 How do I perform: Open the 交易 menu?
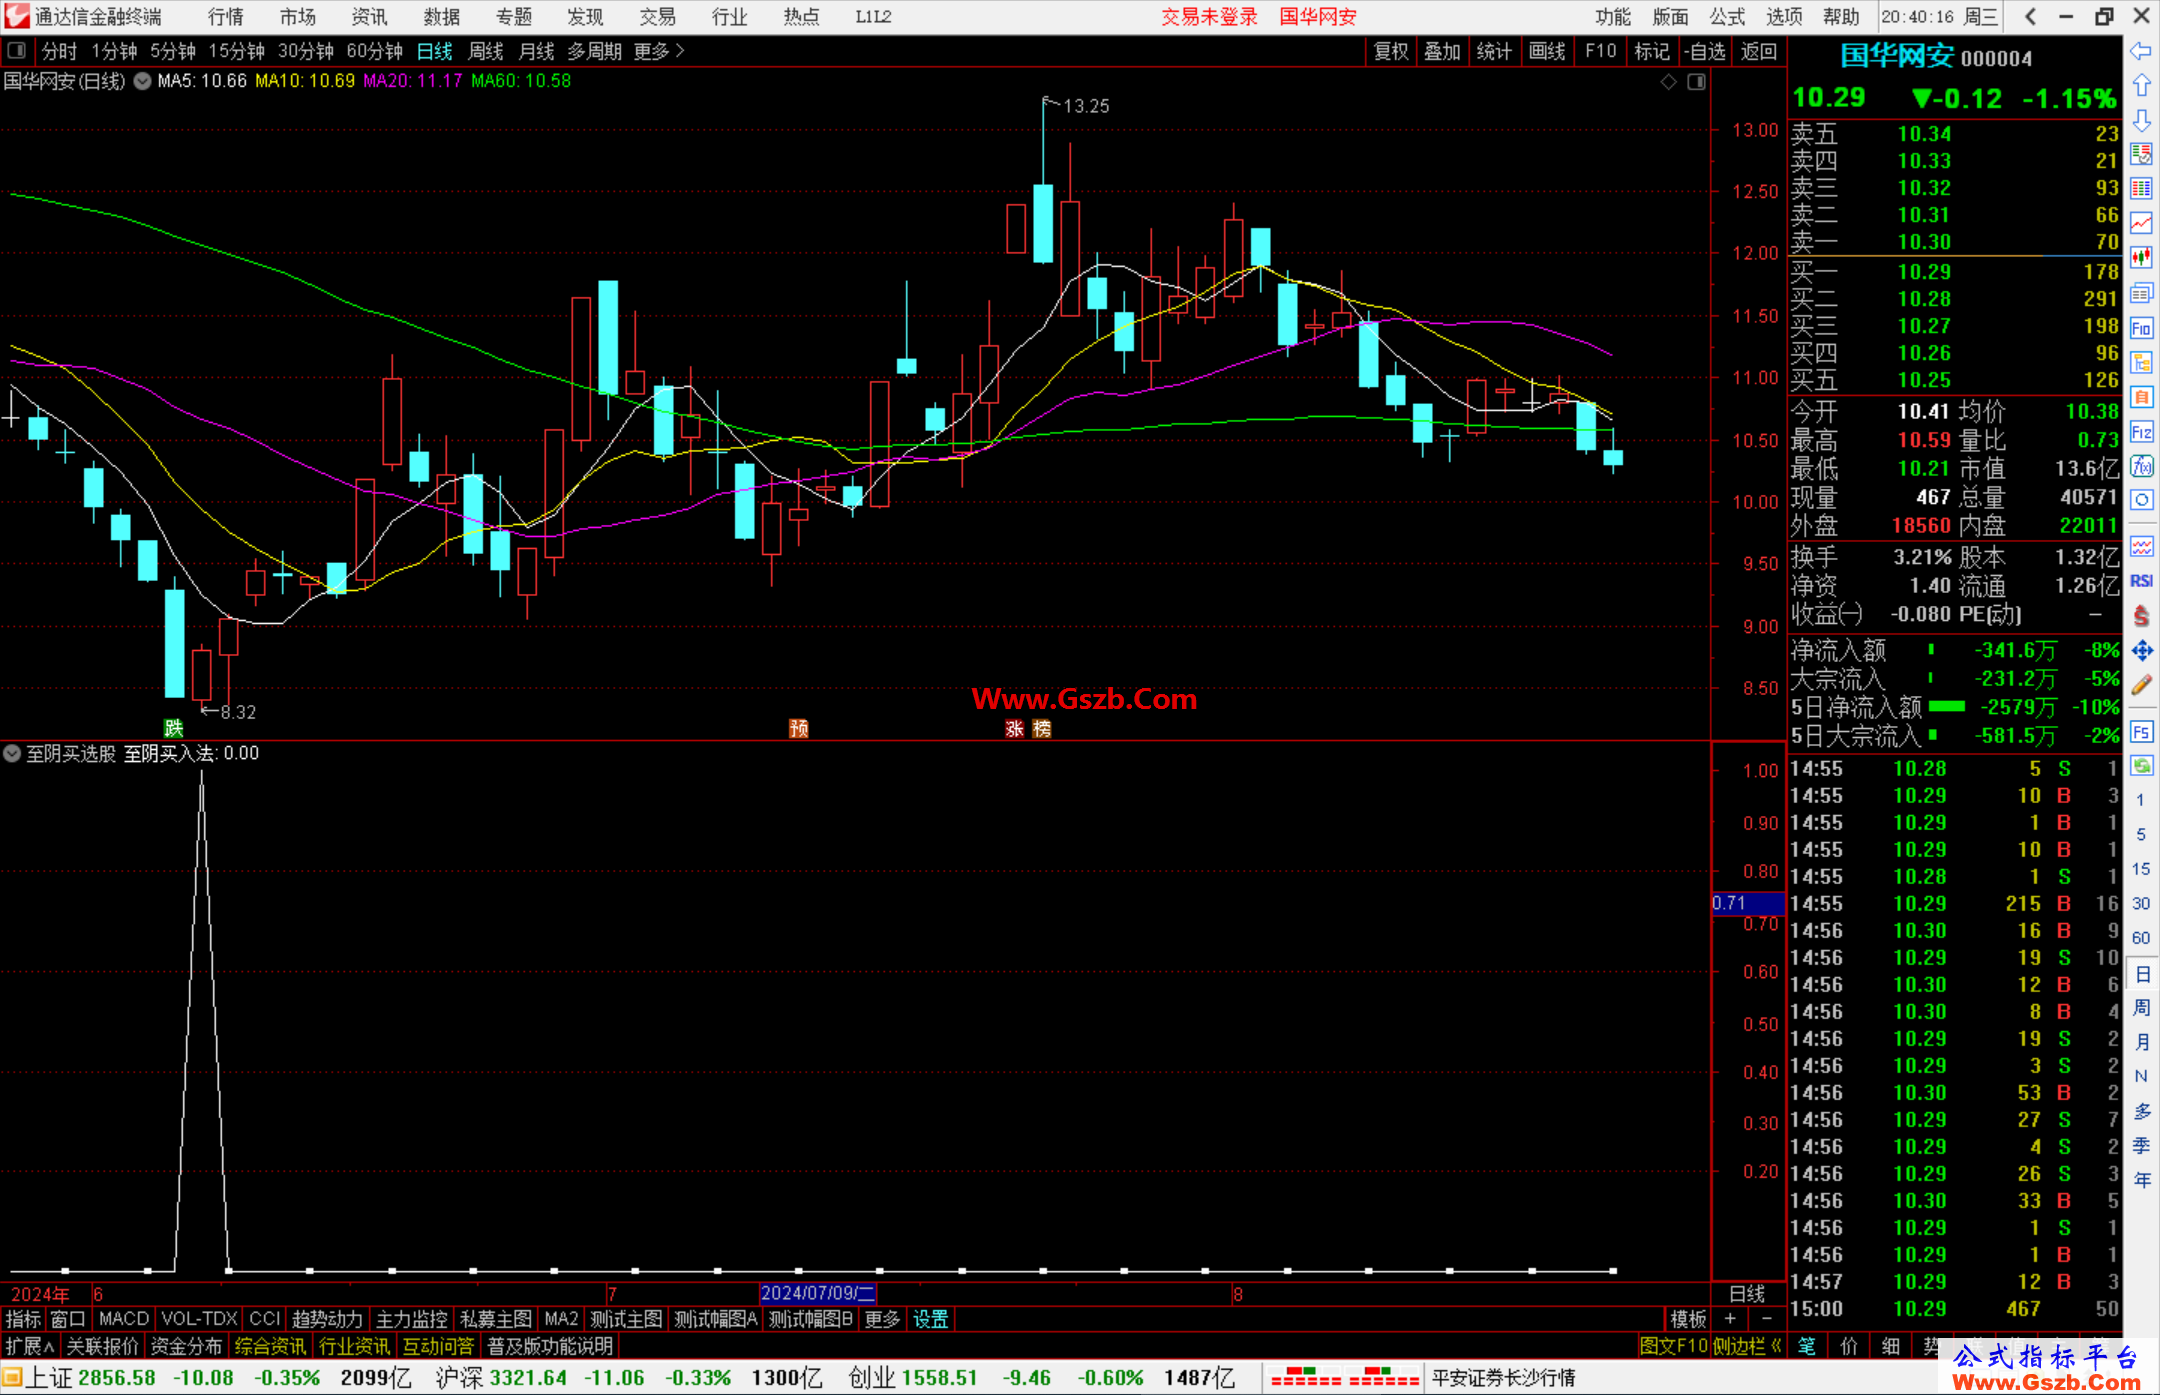pos(658,17)
